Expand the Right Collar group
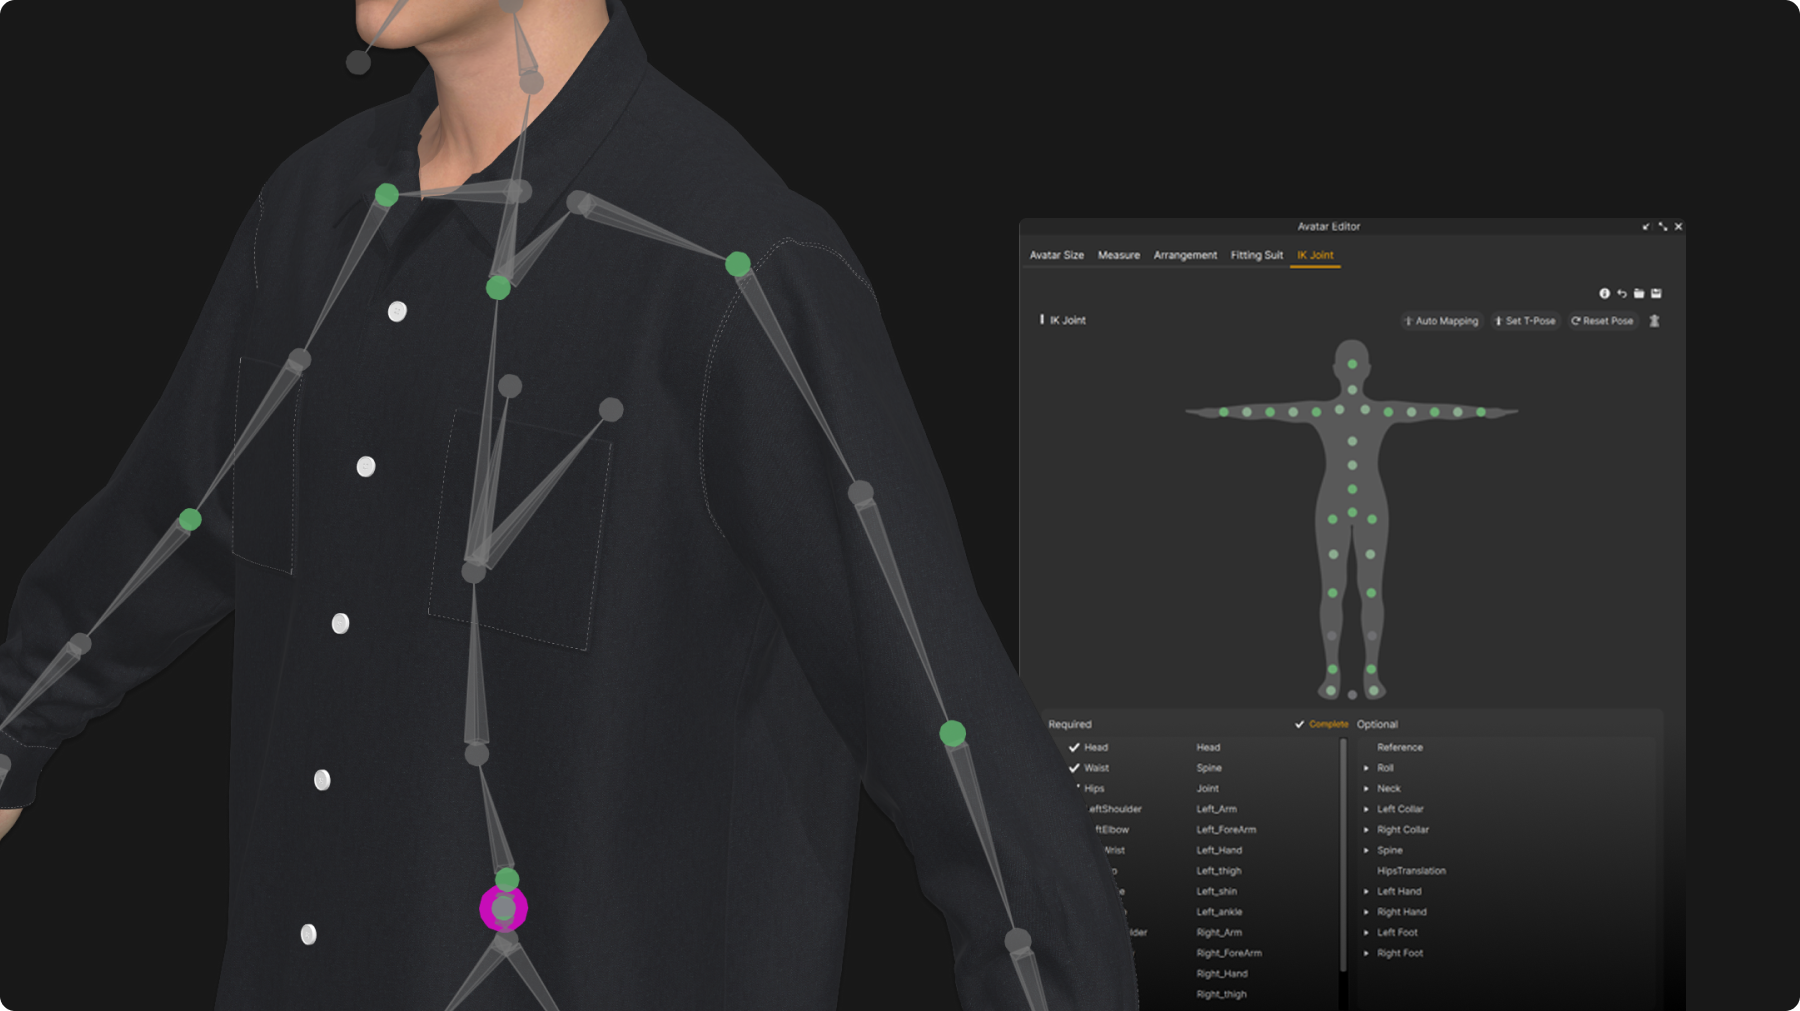Viewport: 1800px width, 1011px height. (1366, 830)
